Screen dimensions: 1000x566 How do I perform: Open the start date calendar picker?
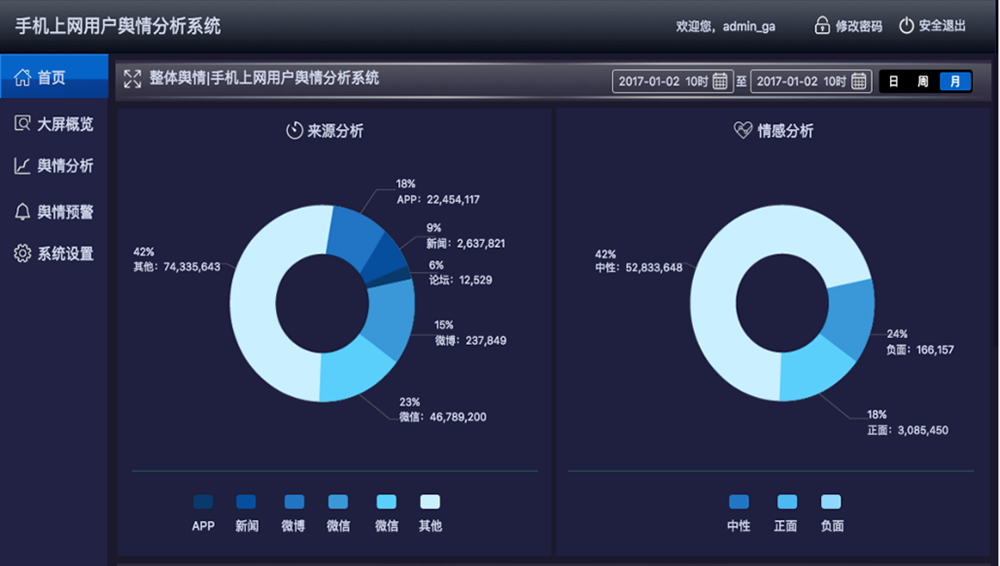[720, 82]
